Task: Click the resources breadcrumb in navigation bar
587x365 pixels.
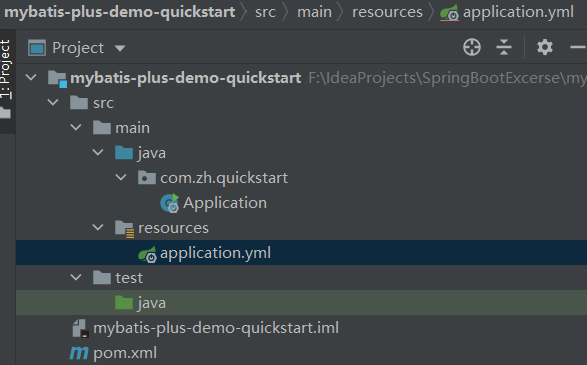Action: 387,12
